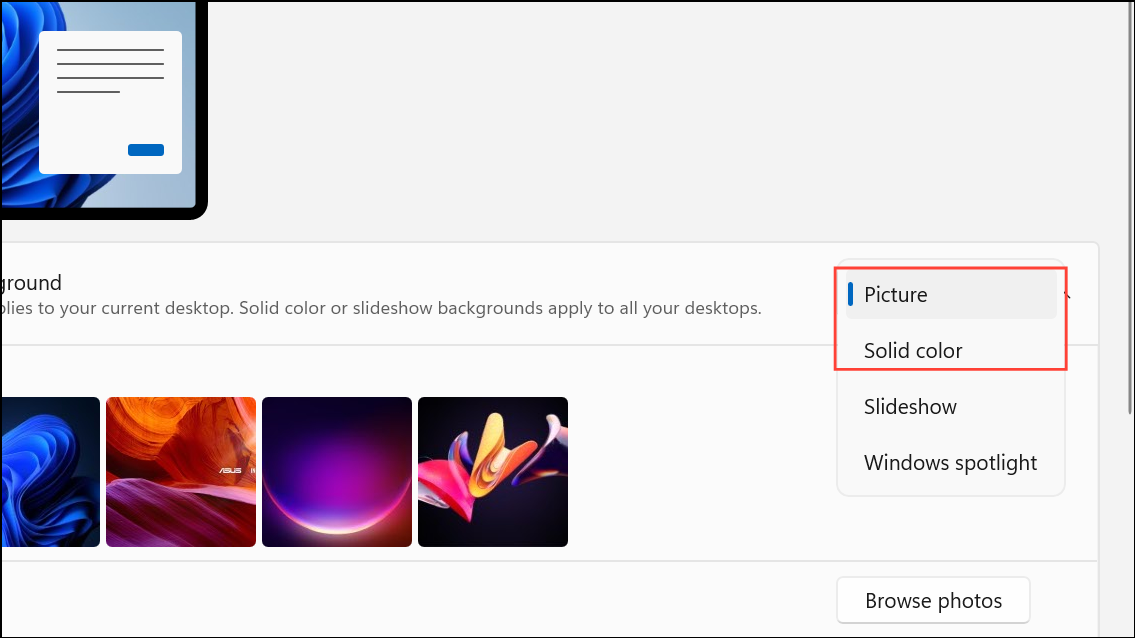Viewport: 1135px width, 638px height.
Task: Click the Browse photos button
Action: 932,600
